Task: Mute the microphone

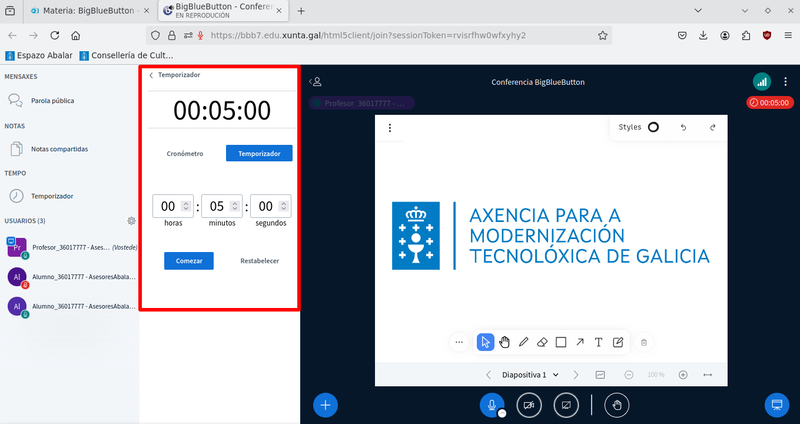Action: tap(491, 405)
